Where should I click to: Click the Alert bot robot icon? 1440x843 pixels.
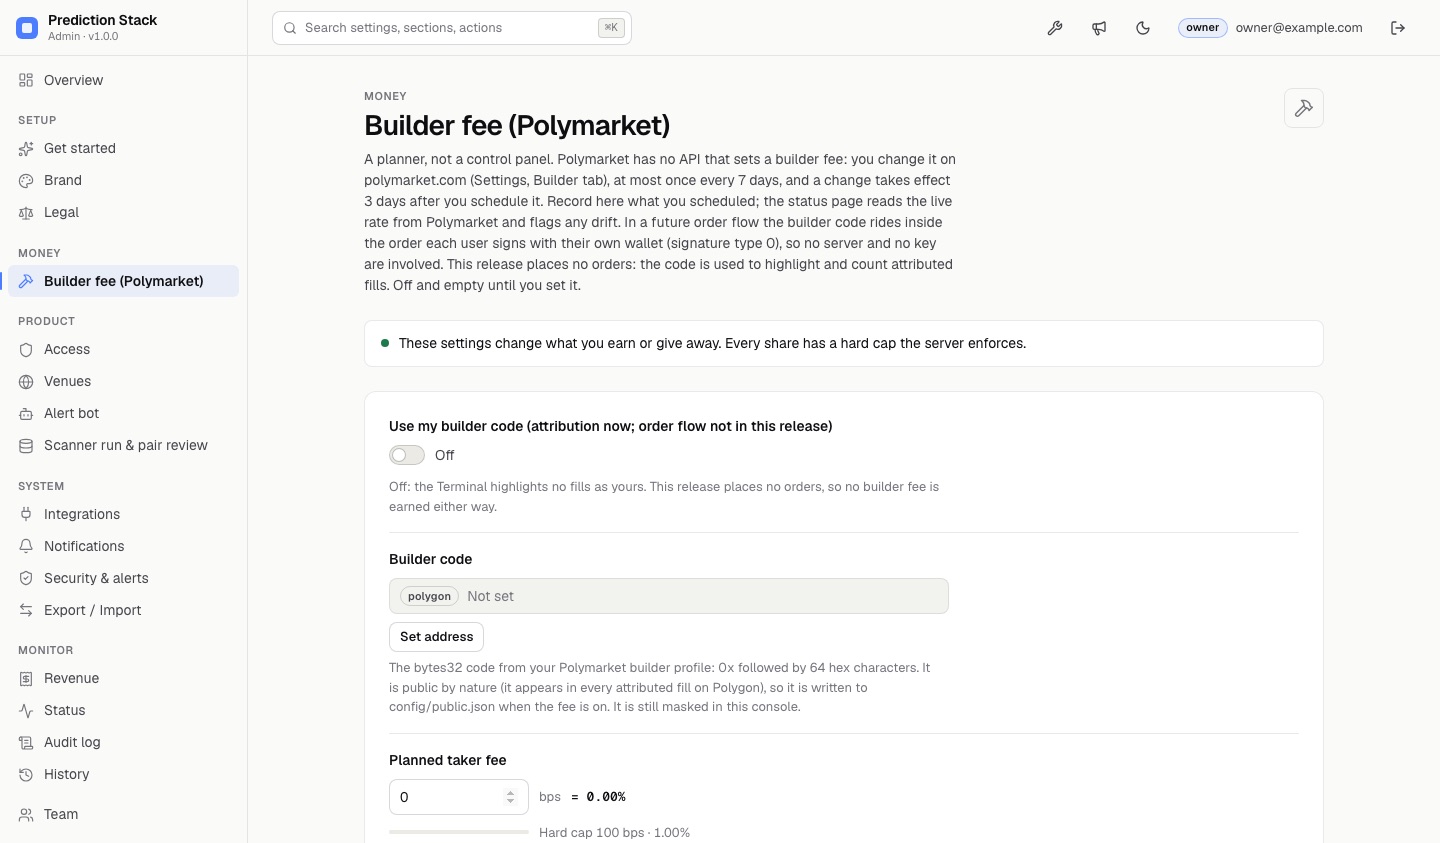26,414
